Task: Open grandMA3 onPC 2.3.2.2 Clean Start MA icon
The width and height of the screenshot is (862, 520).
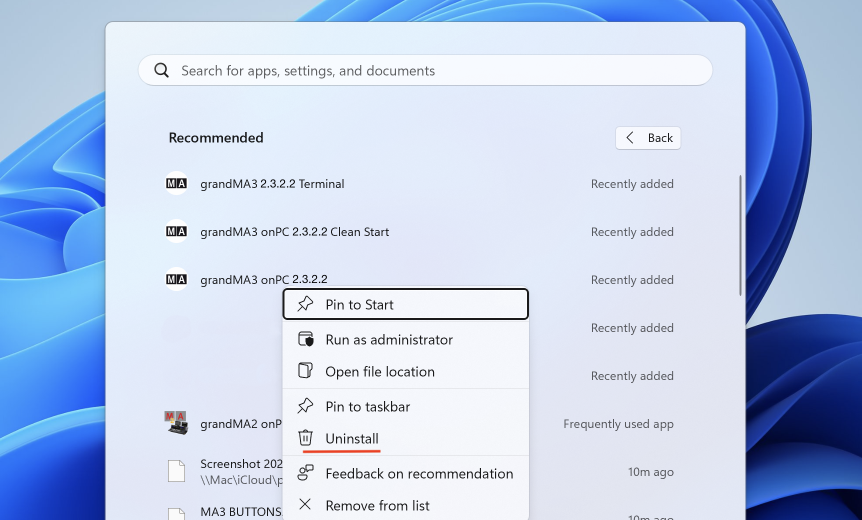Action: 176,231
